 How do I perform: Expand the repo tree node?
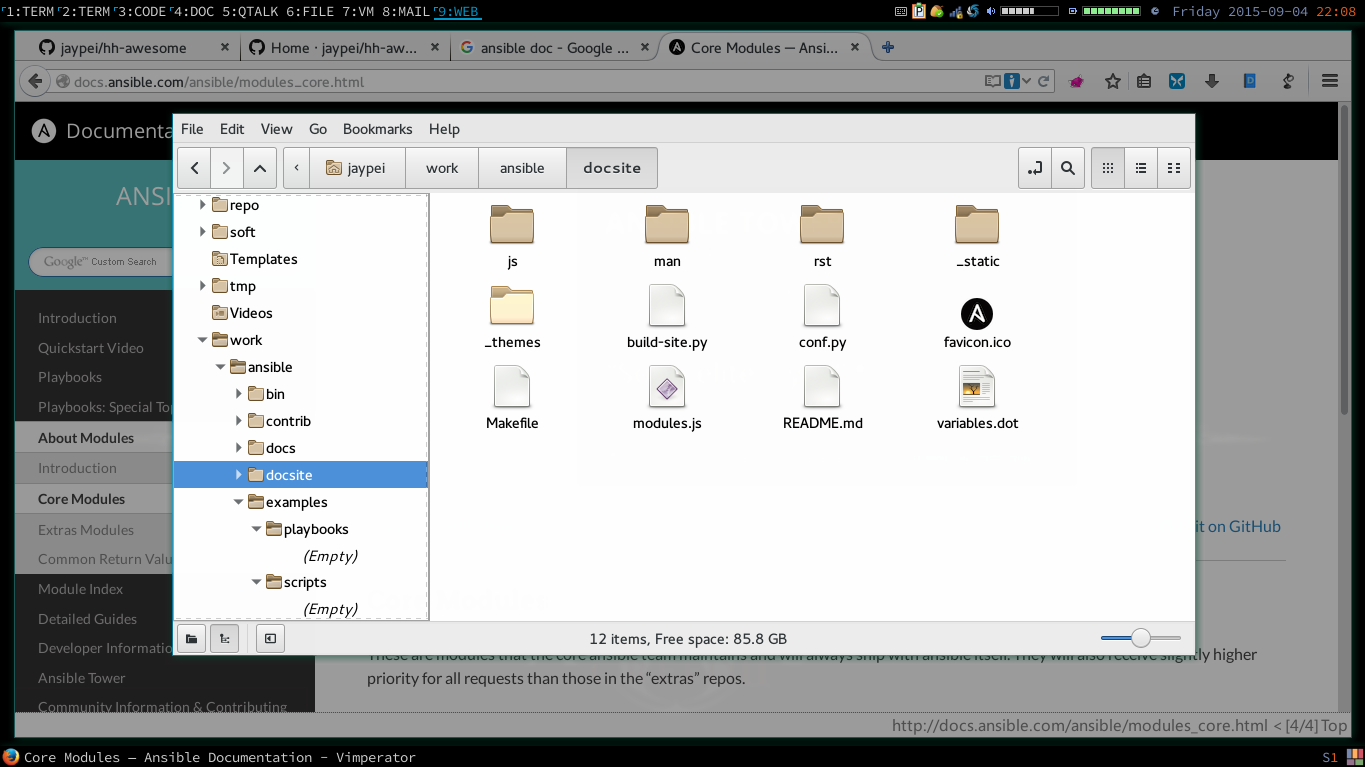pos(203,205)
